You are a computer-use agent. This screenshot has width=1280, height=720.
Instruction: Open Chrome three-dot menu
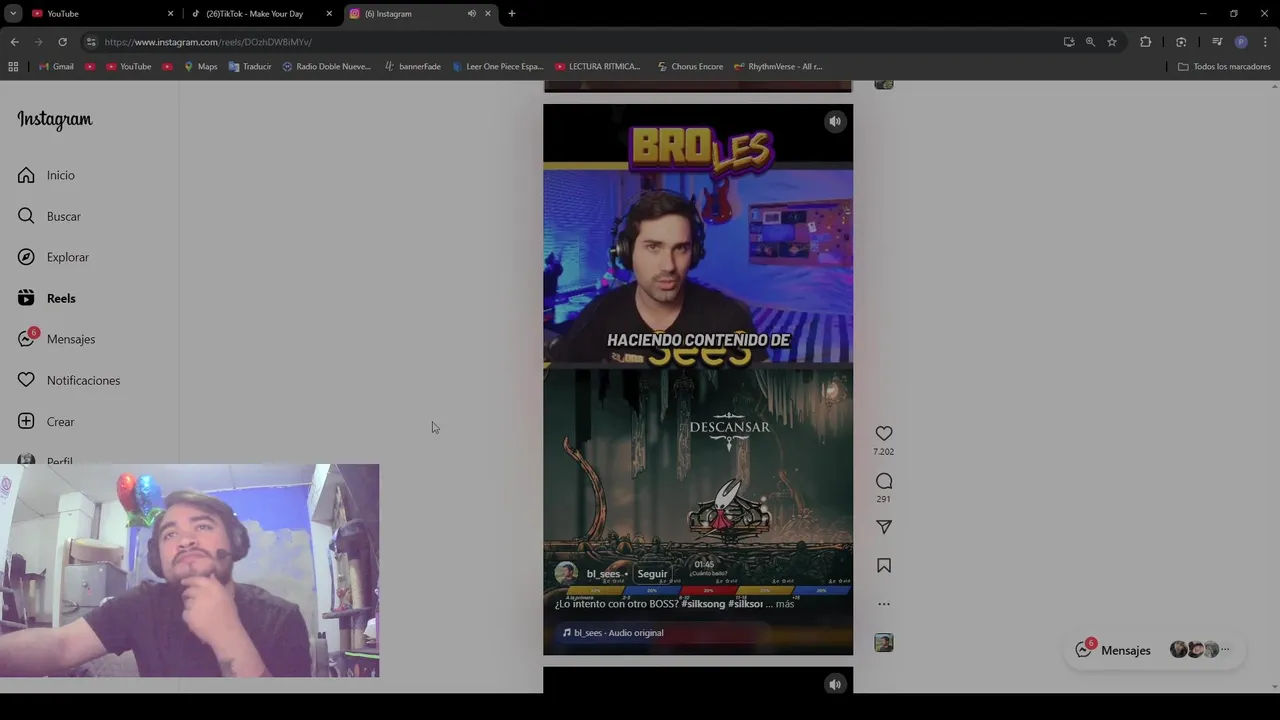pyautogui.click(x=1266, y=42)
